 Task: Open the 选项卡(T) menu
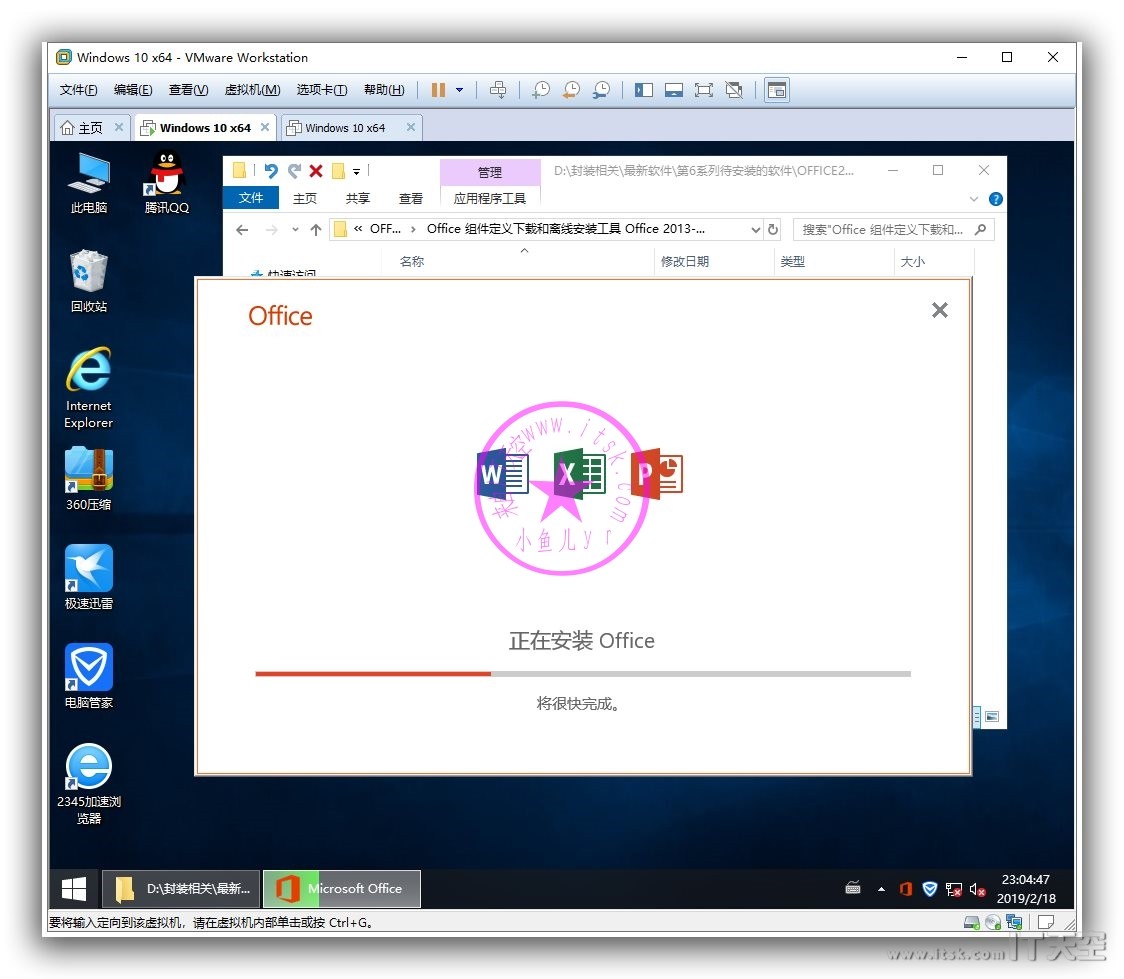322,90
